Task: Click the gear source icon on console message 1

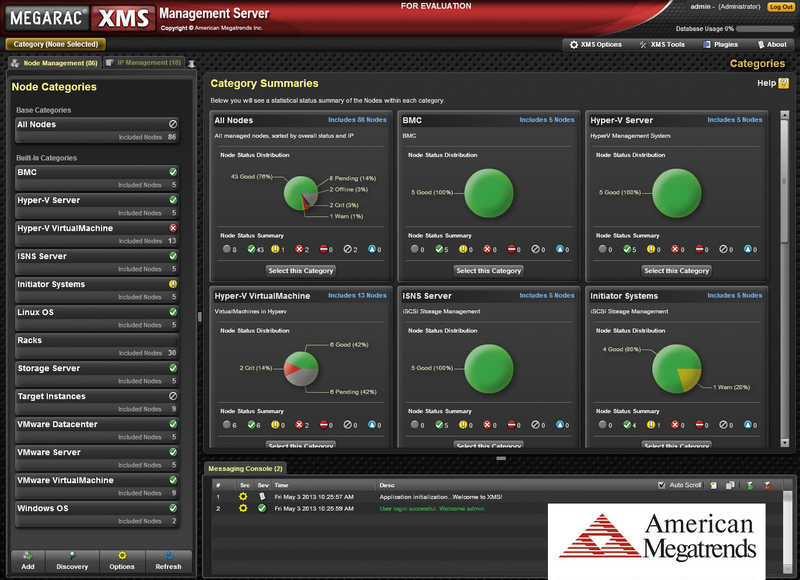Action: (243, 496)
